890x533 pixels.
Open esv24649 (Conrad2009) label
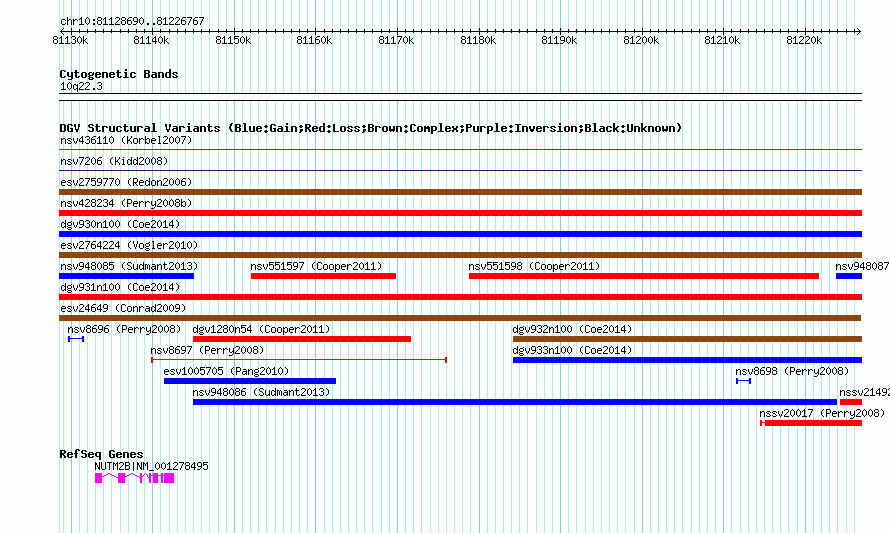click(x=123, y=308)
